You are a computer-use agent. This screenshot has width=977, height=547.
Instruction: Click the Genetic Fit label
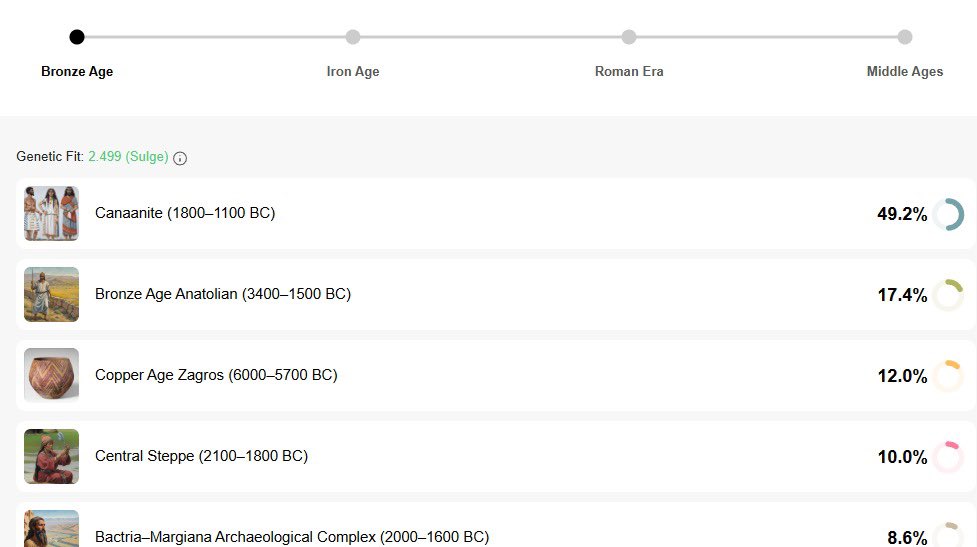point(50,156)
